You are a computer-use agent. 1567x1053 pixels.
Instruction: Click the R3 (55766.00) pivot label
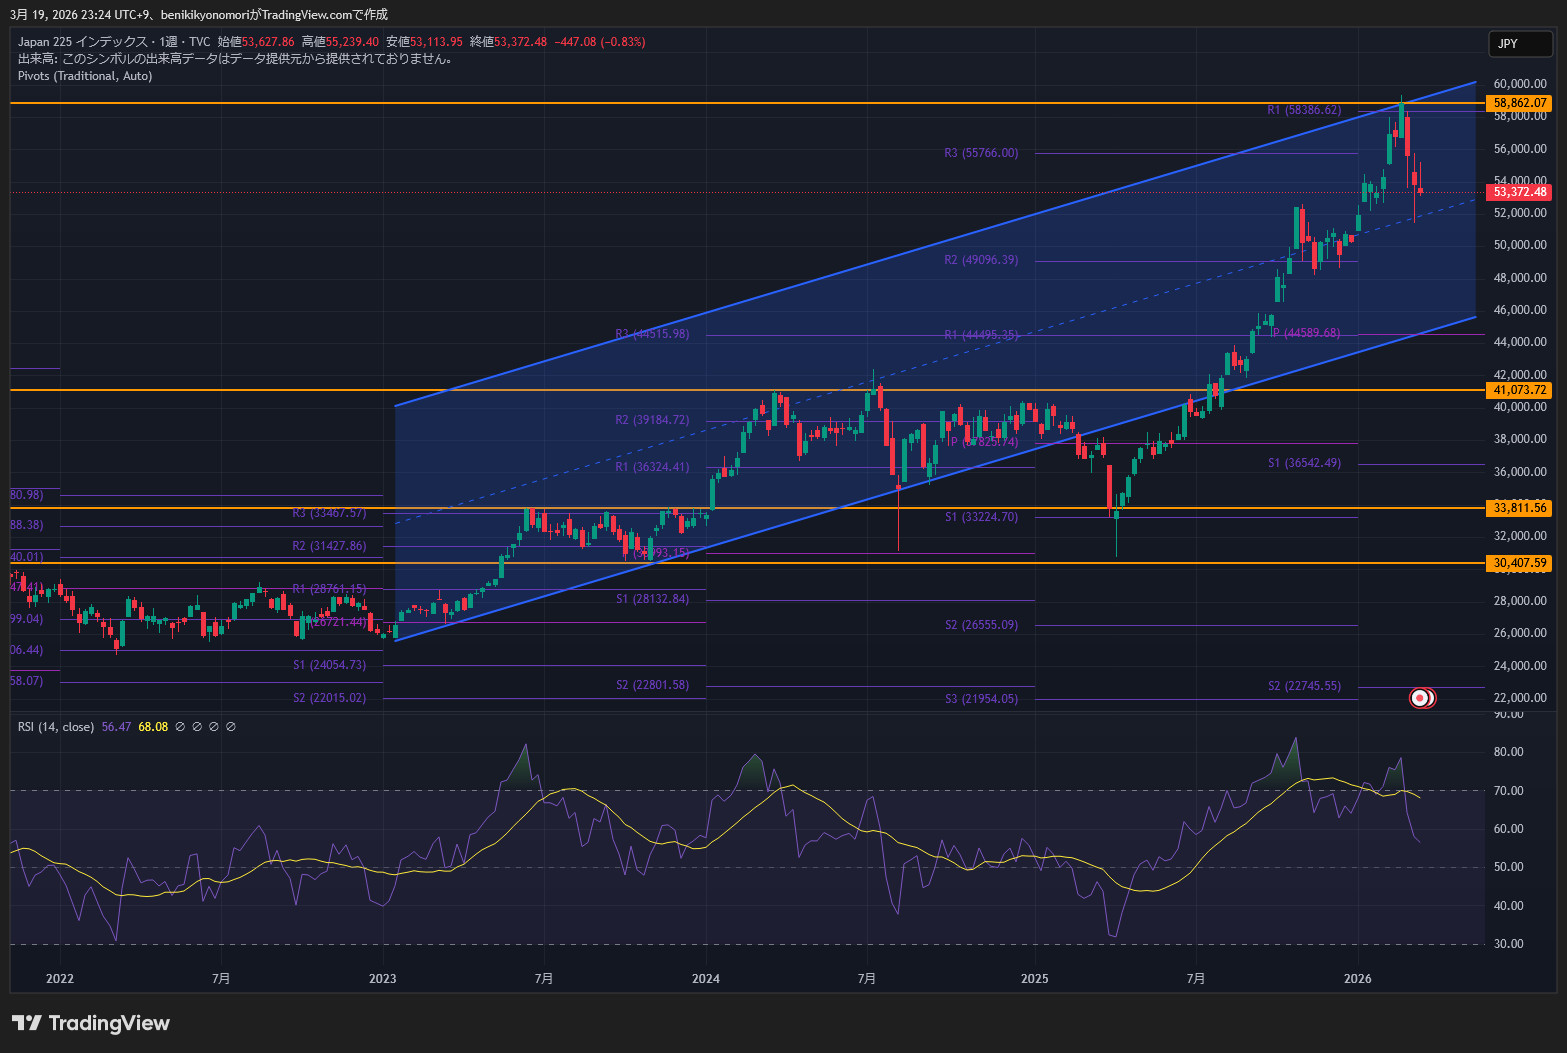coord(981,153)
